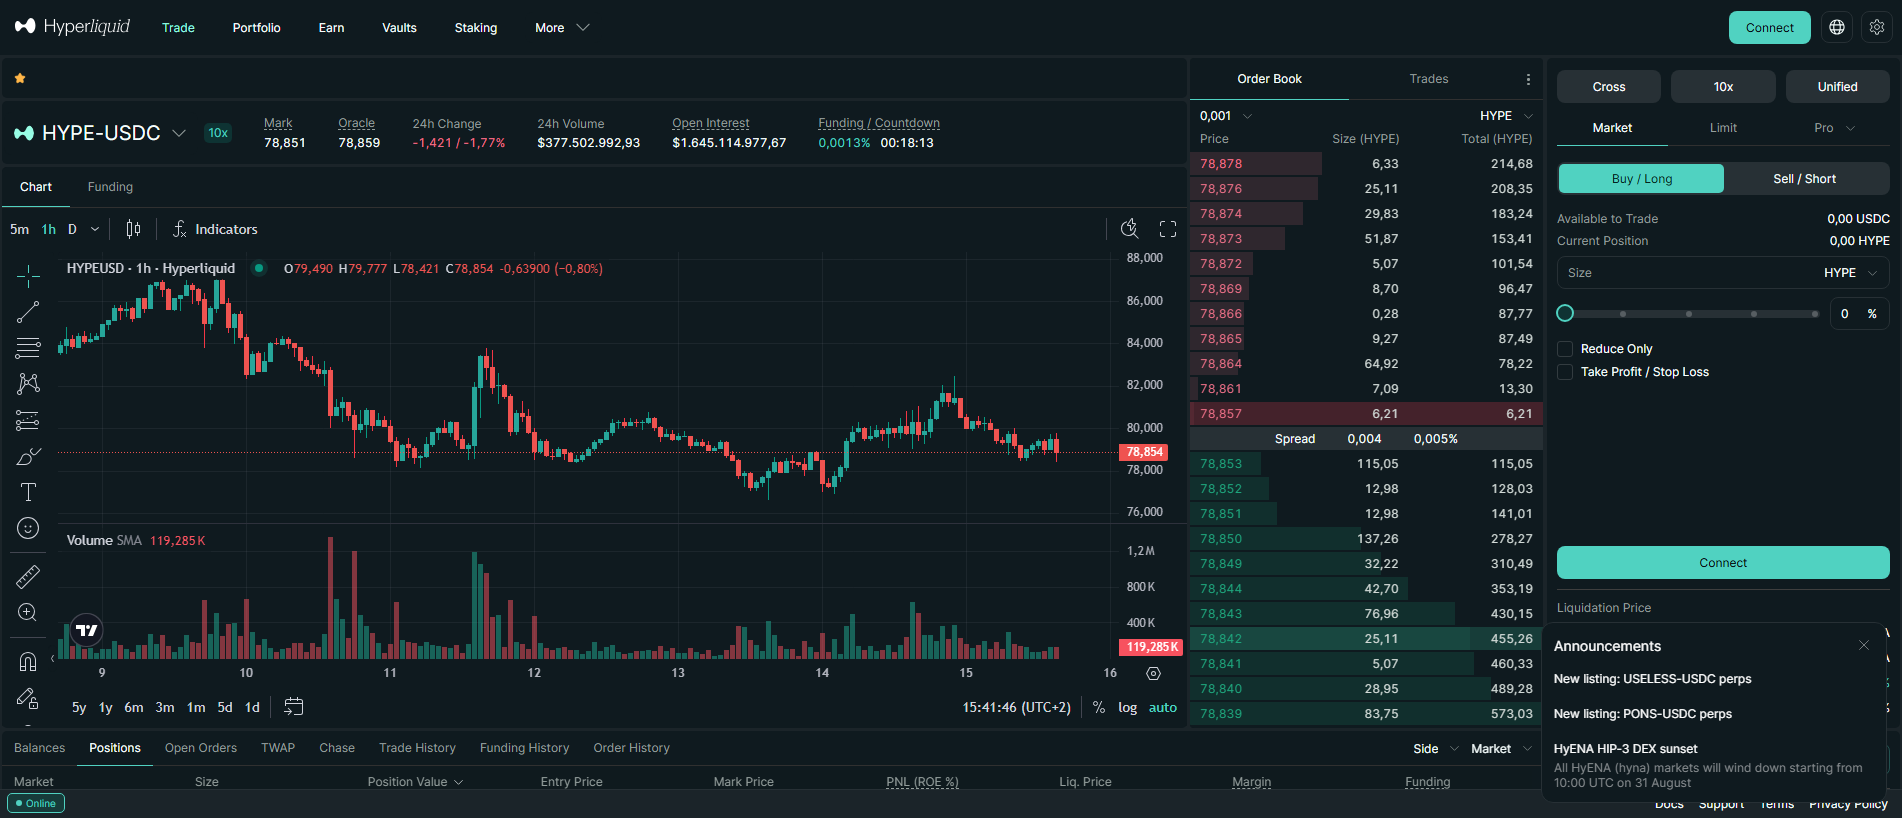The image size is (1902, 818).
Task: Click the order size percentage slider handle
Action: coord(1565,314)
